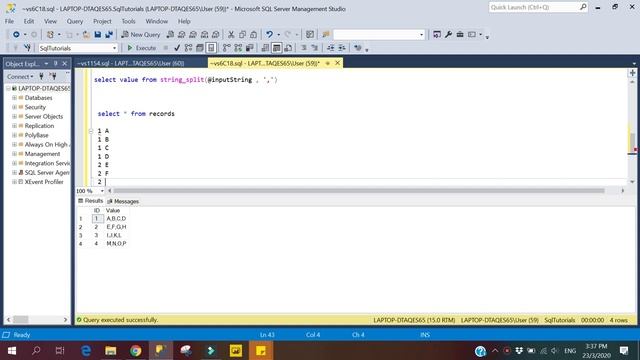Viewport: 640px width, 360px height.
Task: Click the Save All icon
Action: (109, 35)
